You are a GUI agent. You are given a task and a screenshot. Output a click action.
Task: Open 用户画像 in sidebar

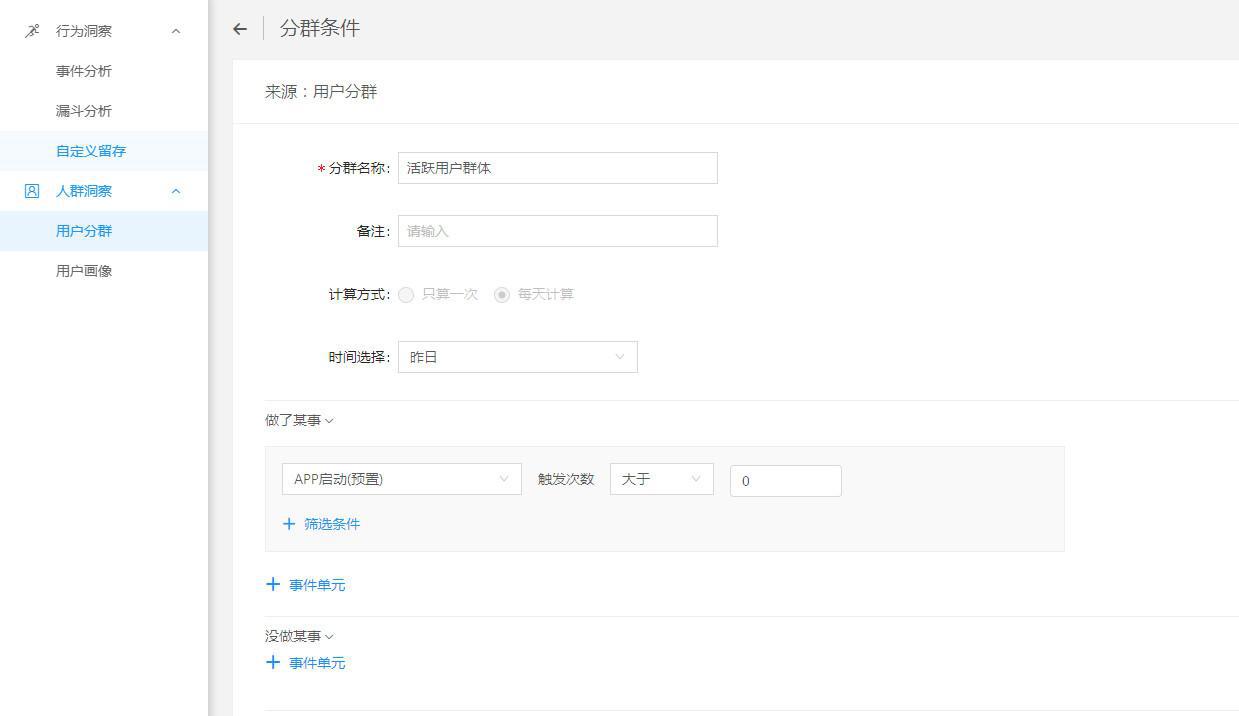[x=84, y=271]
